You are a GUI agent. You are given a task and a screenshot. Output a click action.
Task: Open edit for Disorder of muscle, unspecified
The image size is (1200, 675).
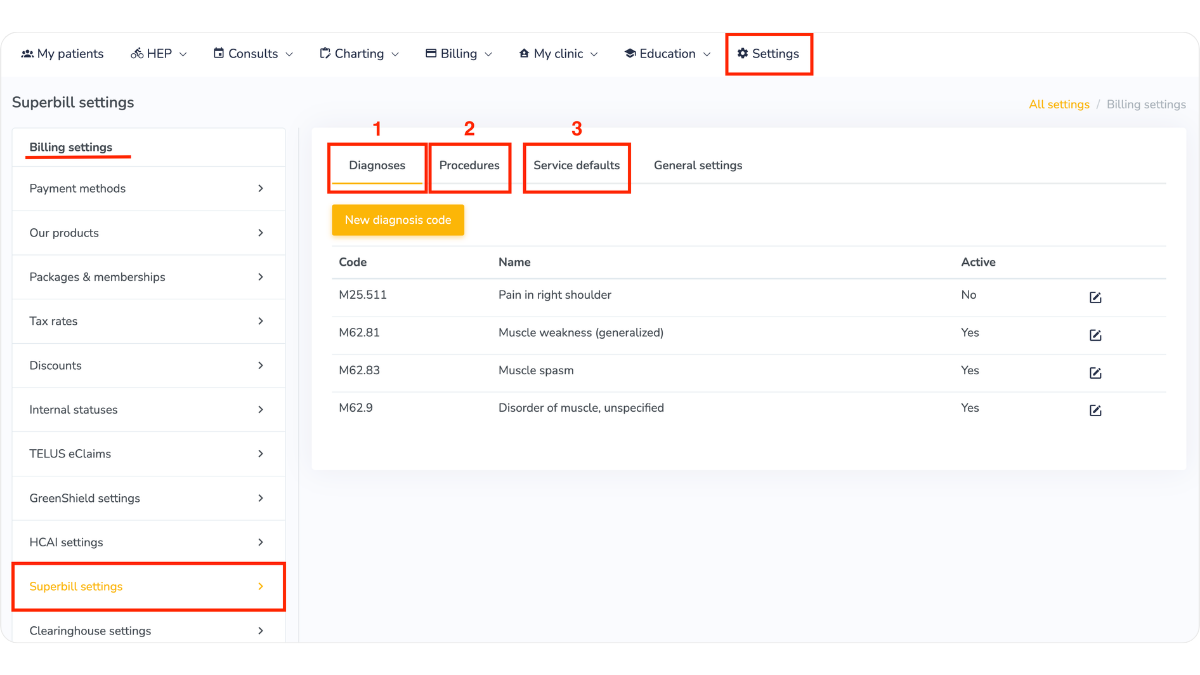coord(1095,410)
